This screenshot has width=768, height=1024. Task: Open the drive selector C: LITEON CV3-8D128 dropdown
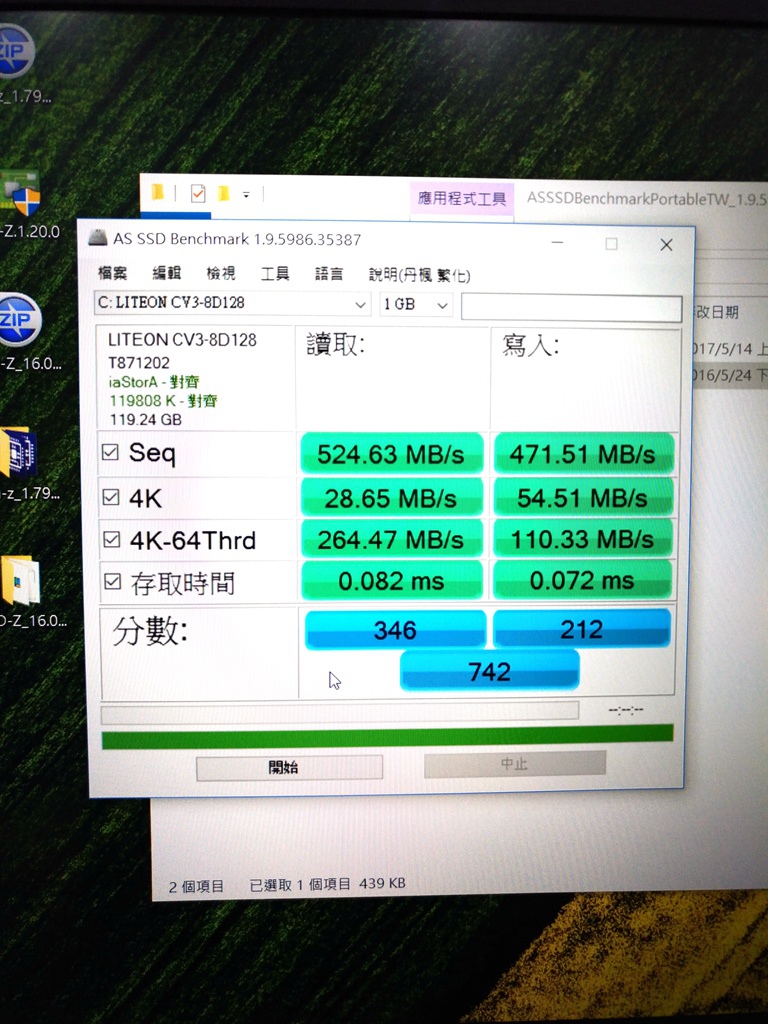[232, 303]
